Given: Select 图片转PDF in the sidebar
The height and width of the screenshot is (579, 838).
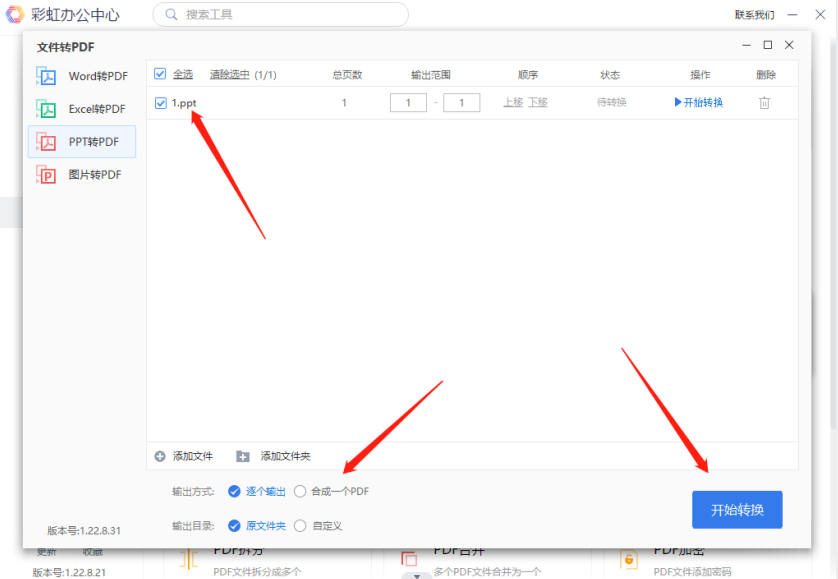Looking at the screenshot, I should click(82, 175).
